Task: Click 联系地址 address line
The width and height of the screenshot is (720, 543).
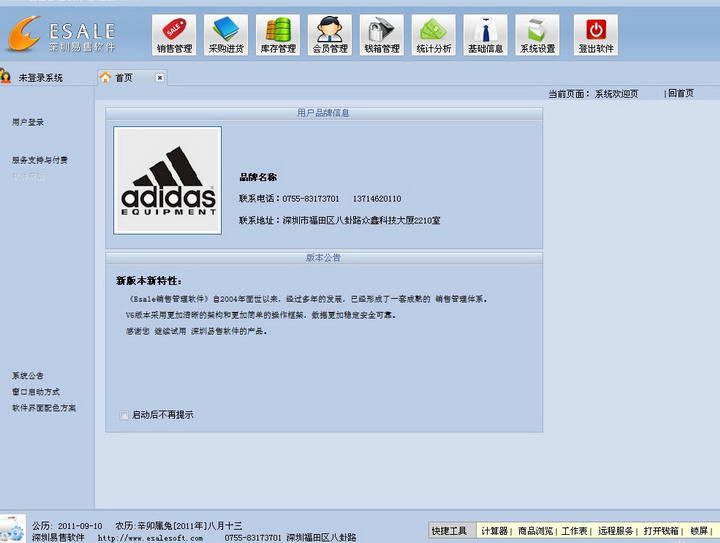Action: click(x=339, y=220)
